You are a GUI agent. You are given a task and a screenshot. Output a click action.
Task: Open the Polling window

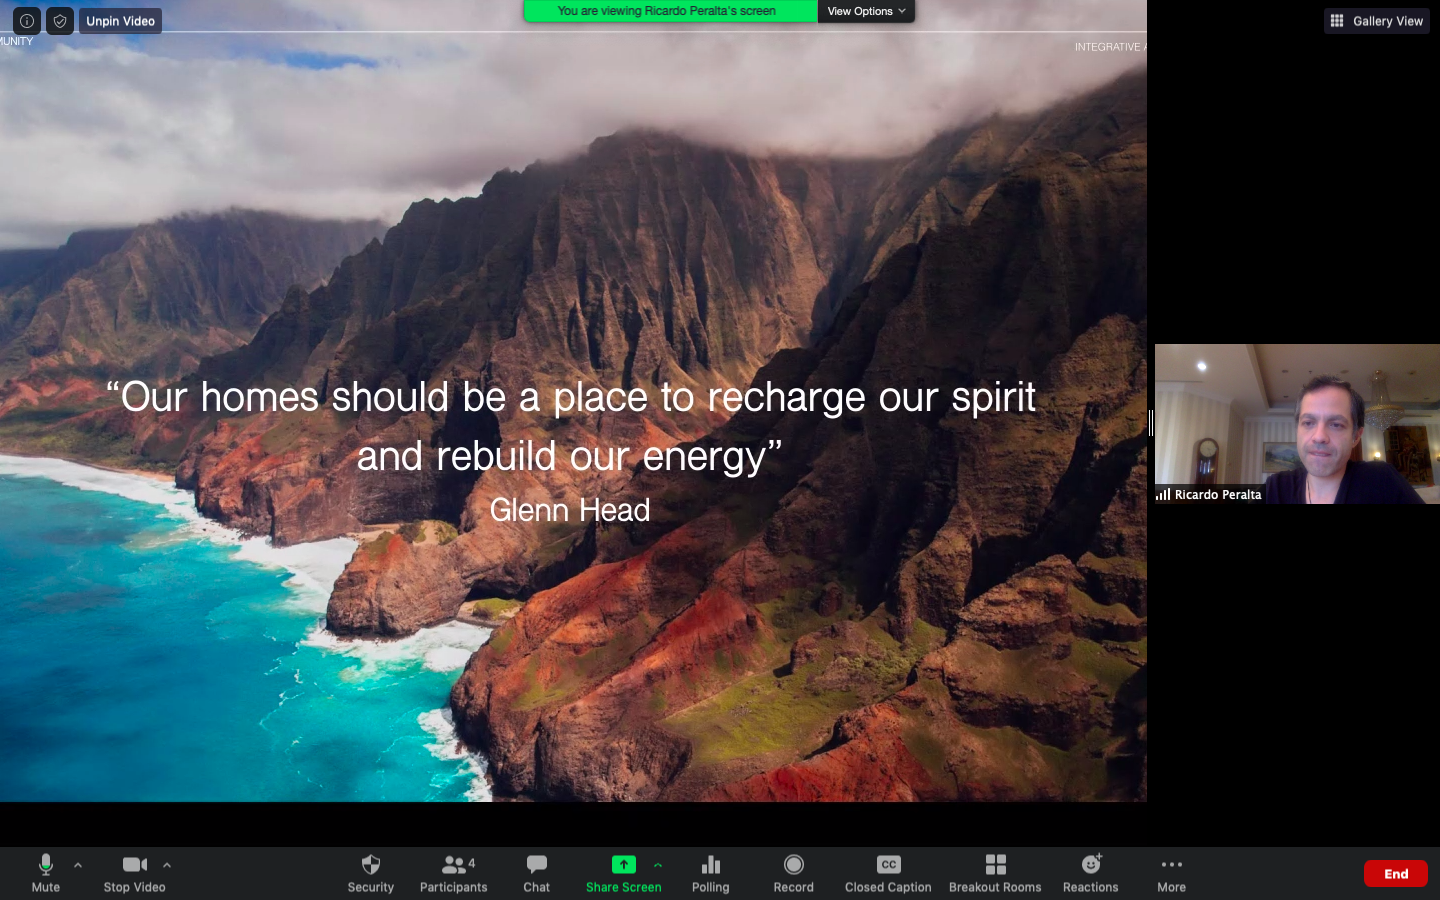pyautogui.click(x=711, y=873)
